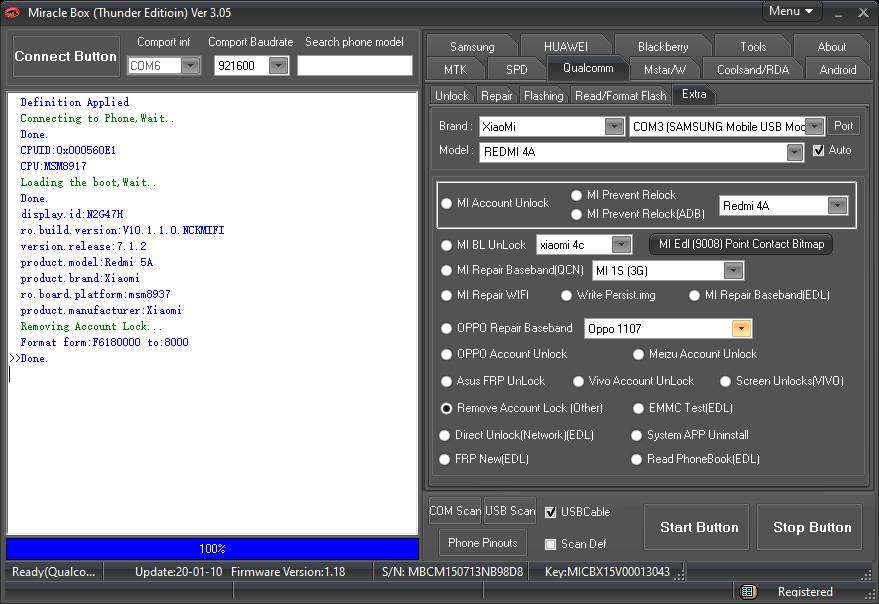Open the Repair sub-tab
The image size is (879, 604).
coord(497,96)
